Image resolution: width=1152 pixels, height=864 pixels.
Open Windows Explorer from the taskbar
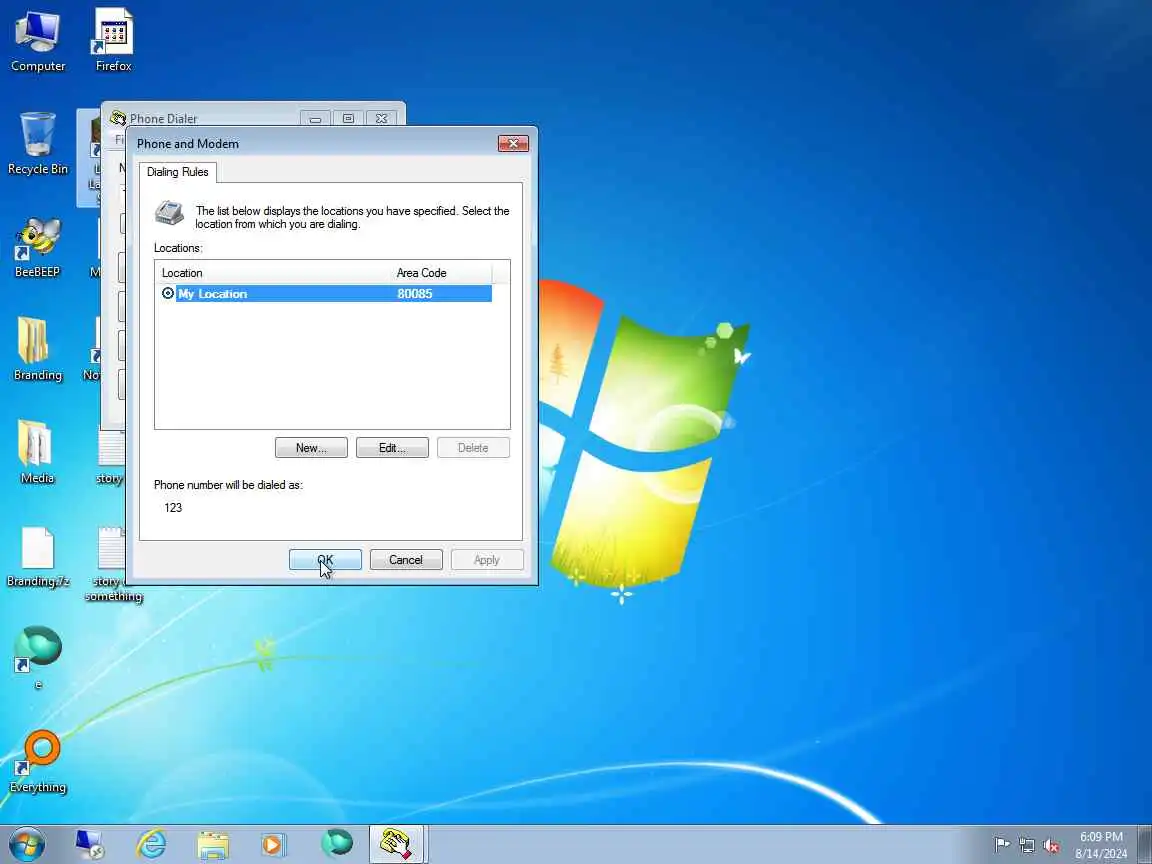[x=213, y=844]
